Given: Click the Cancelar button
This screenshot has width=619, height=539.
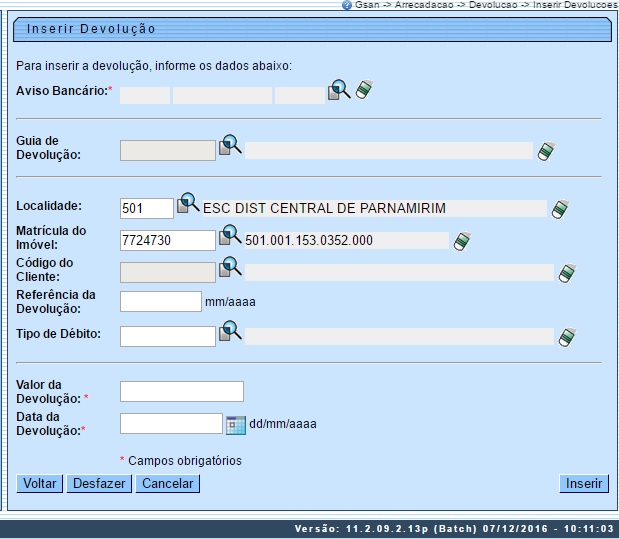Looking at the screenshot, I should pos(168,484).
